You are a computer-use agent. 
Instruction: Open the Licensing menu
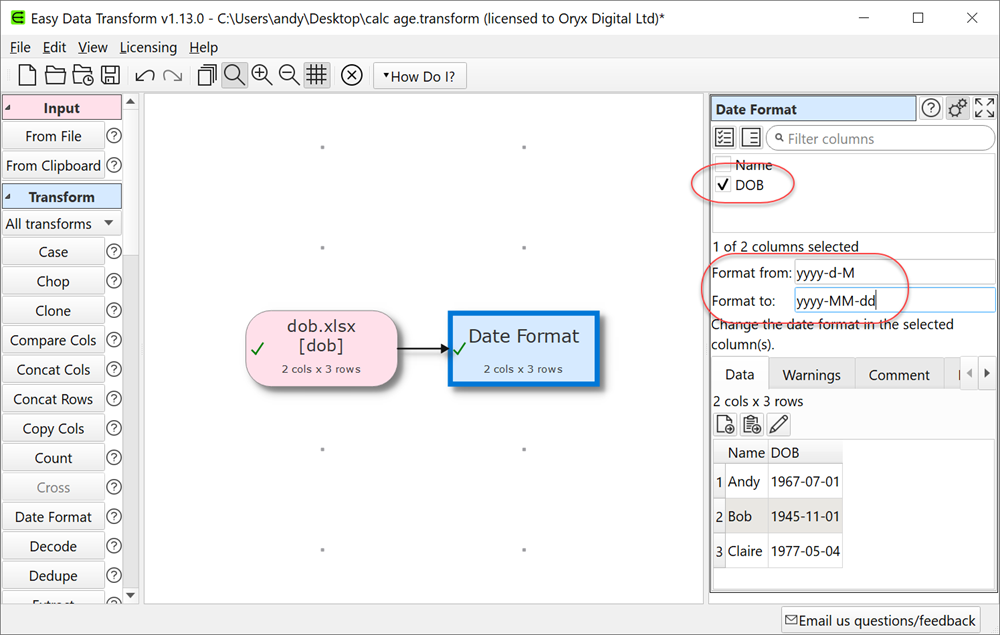(148, 47)
